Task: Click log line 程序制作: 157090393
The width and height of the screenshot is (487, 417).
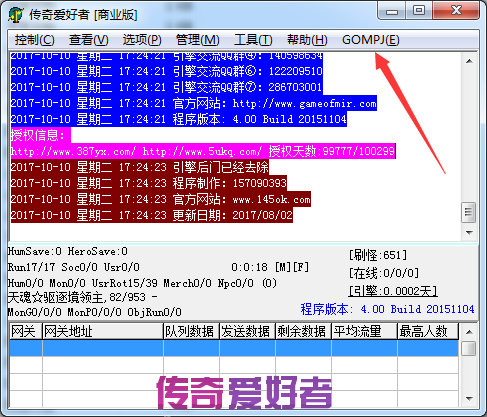Action: 149,183
